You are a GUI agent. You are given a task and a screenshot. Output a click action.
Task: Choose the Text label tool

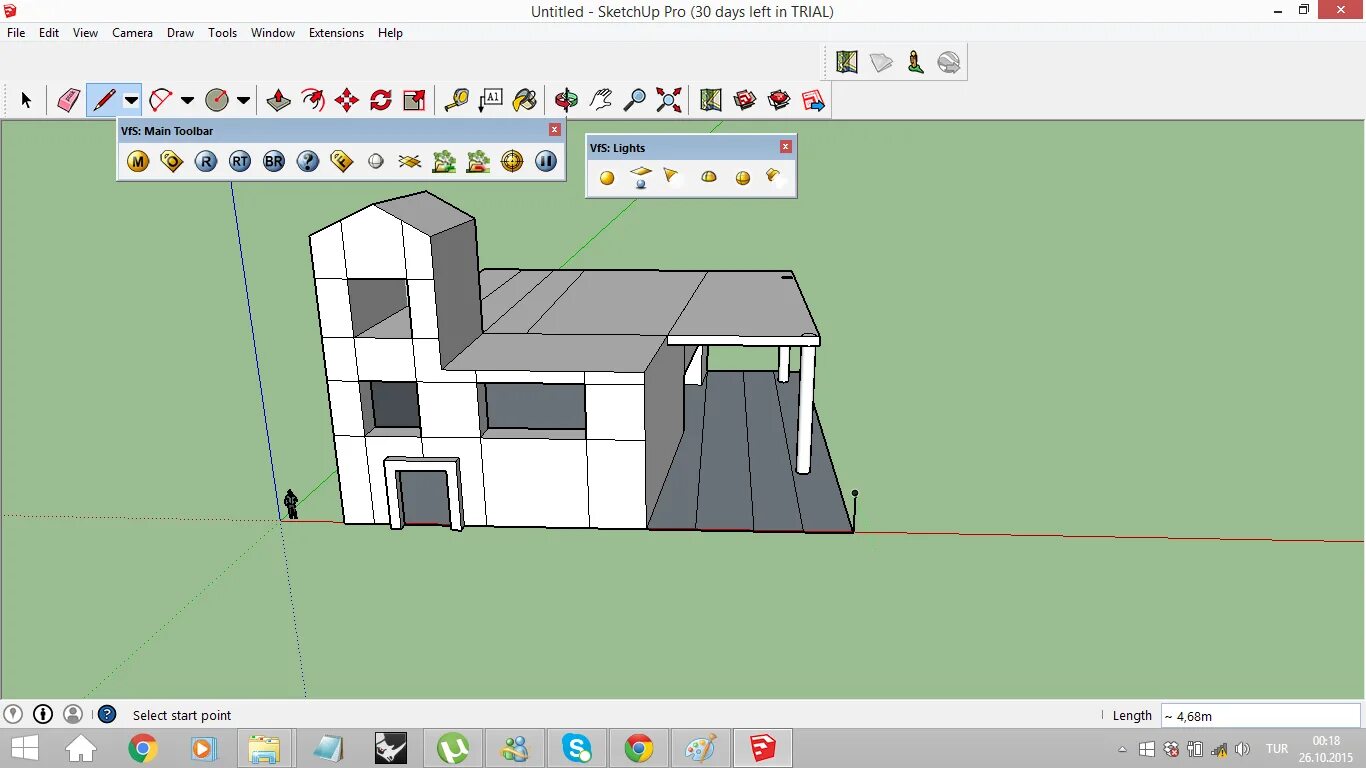(x=491, y=100)
